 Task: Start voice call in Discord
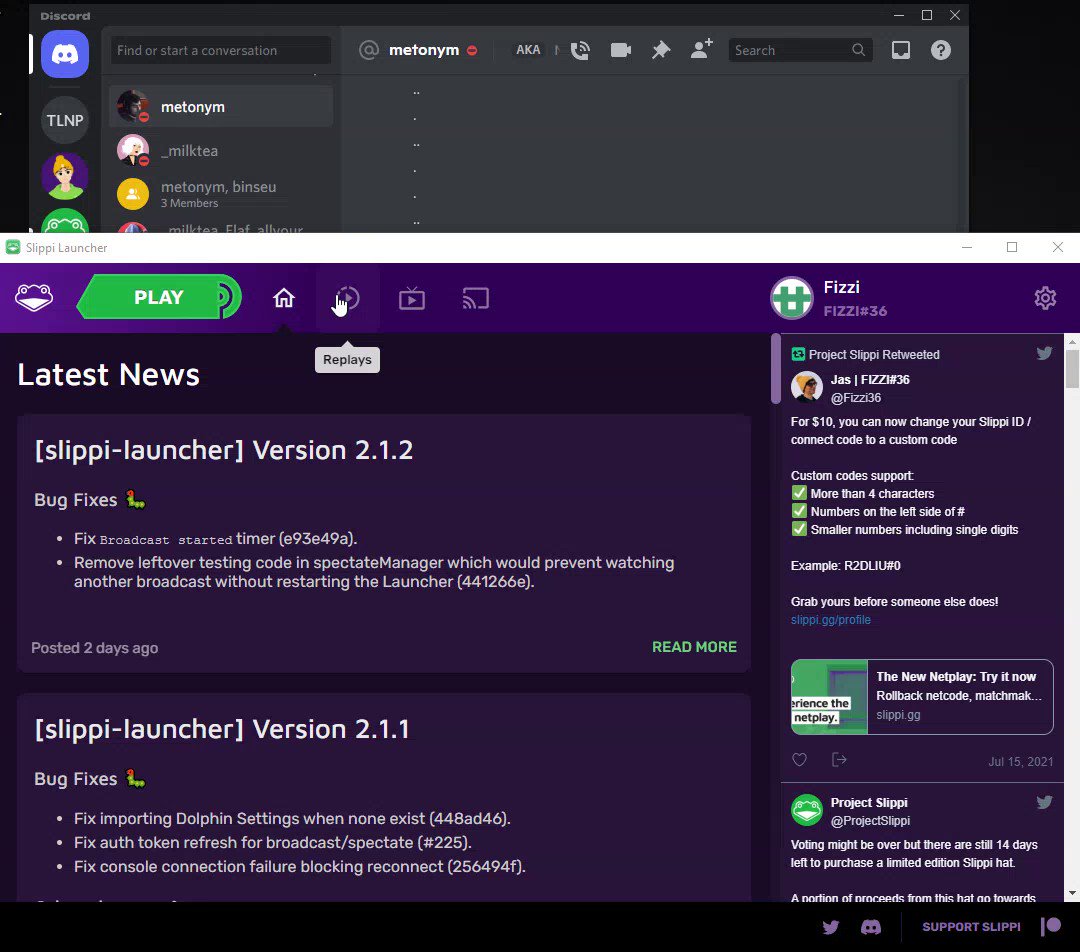point(580,50)
